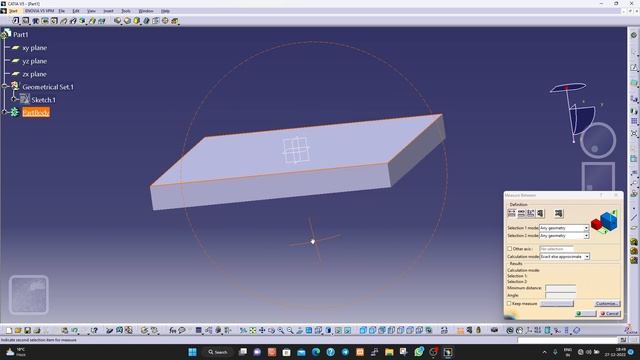Viewport: 640px width, 360px height.
Task: Open the Edit menu
Action: click(x=76, y=11)
